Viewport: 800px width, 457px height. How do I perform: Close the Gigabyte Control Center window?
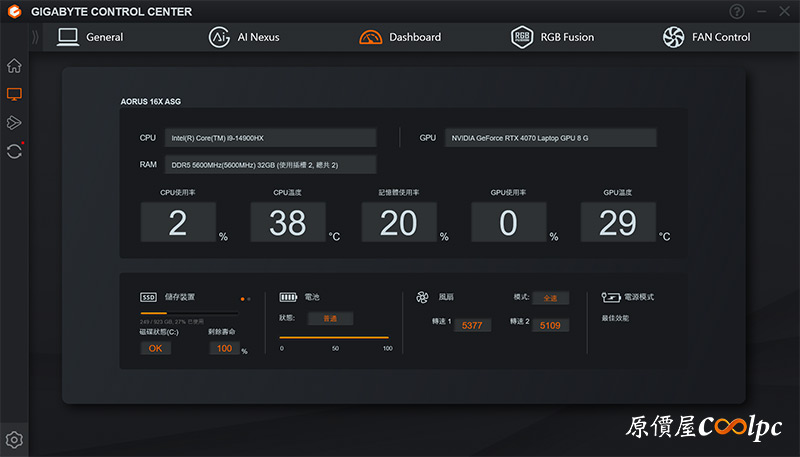(x=785, y=11)
